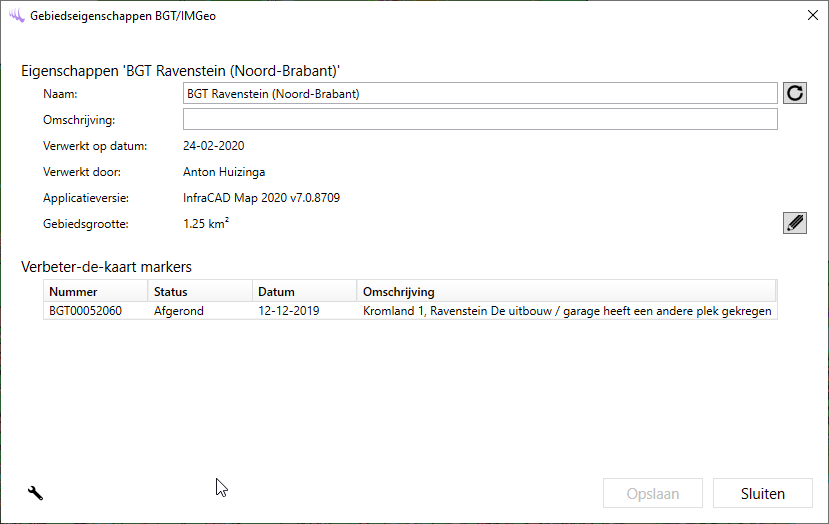The height and width of the screenshot is (524, 829).
Task: Click the Anton Huizinga value text
Action: pos(225,172)
